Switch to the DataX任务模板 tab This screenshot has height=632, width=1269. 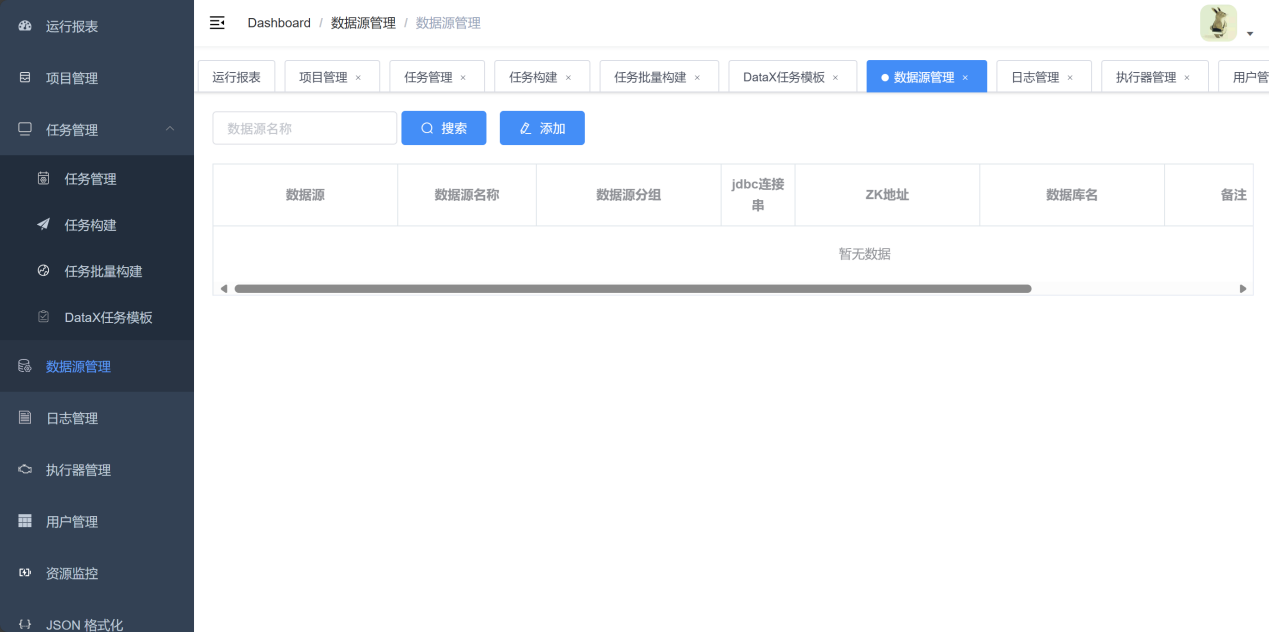pyautogui.click(x=784, y=77)
